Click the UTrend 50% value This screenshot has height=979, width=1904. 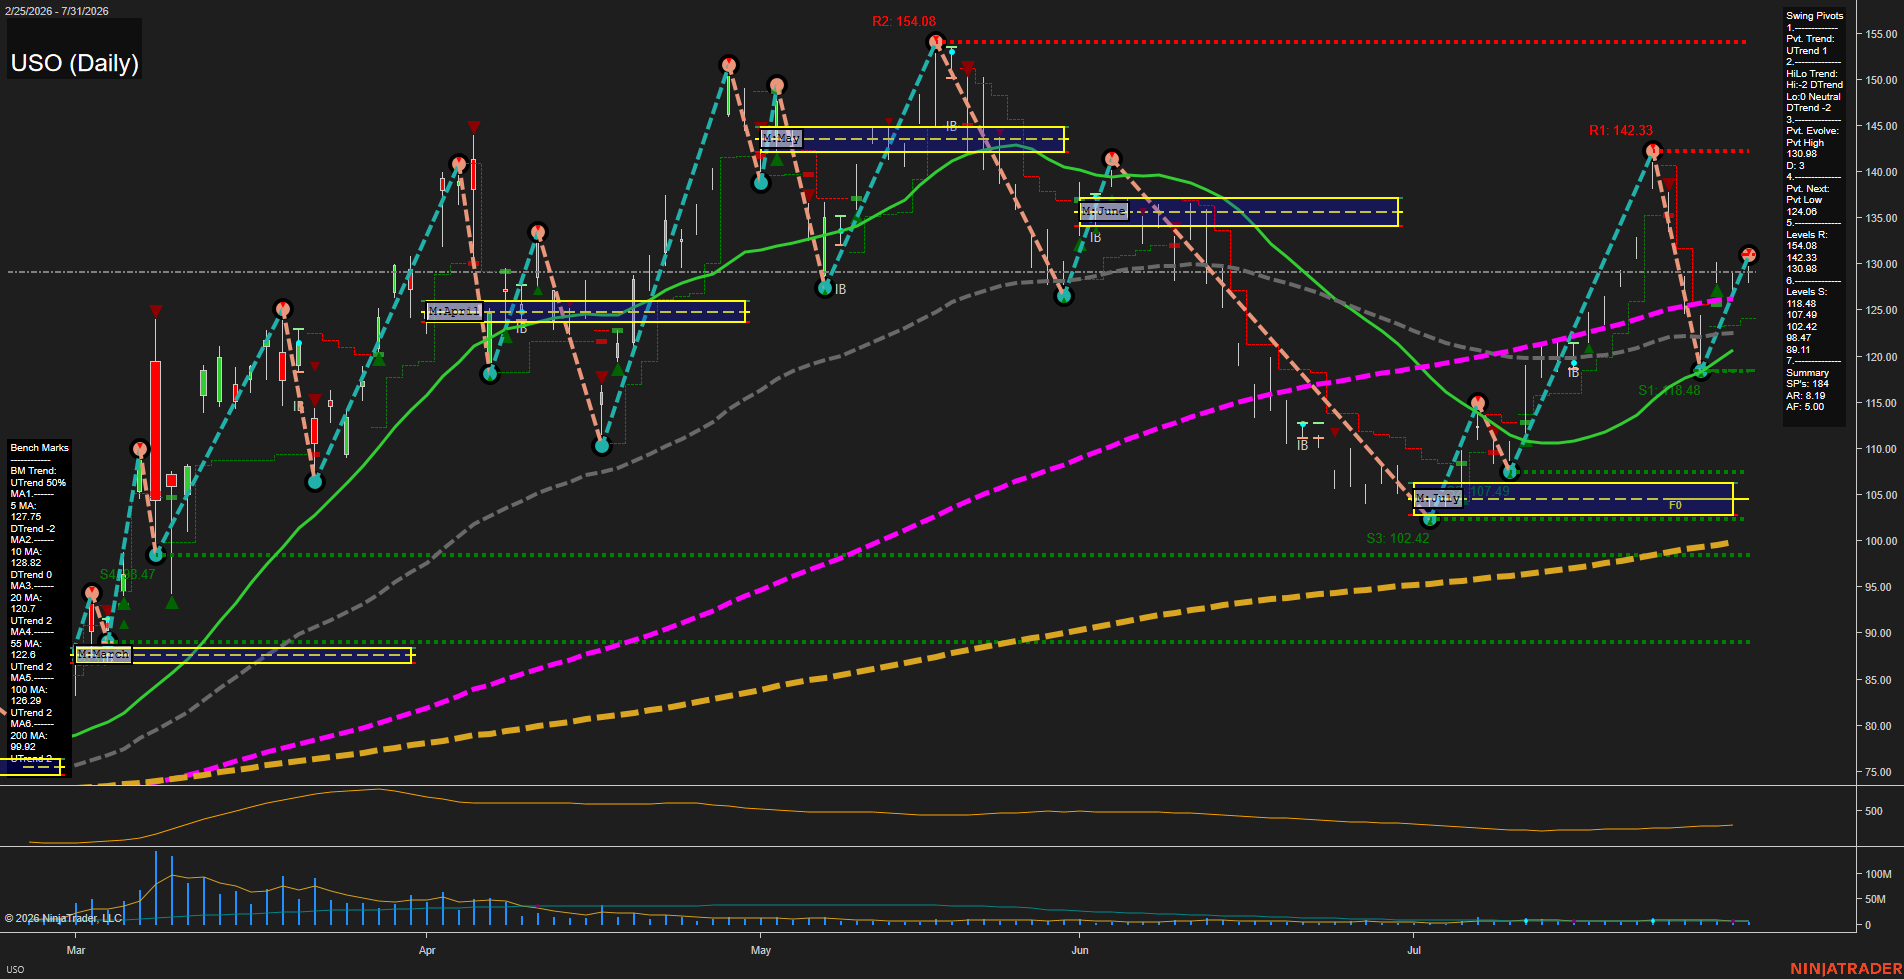(38, 483)
